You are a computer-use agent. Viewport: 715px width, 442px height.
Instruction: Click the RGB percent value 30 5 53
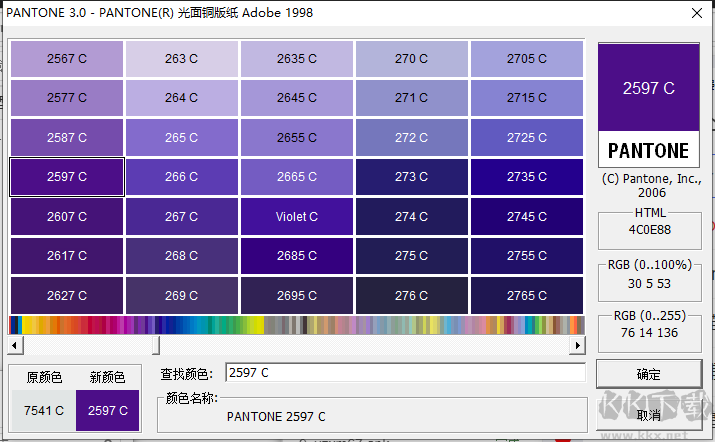[649, 284]
